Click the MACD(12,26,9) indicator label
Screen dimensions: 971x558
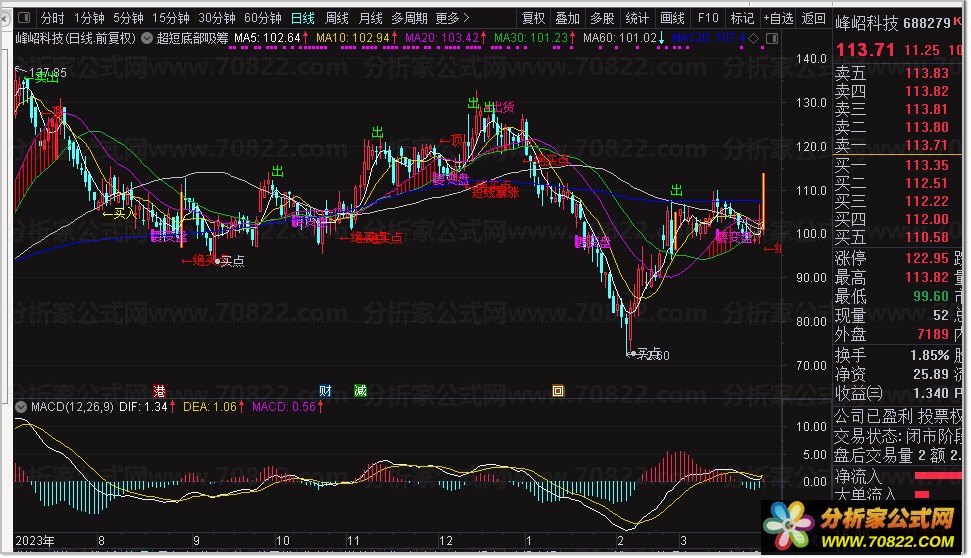72,407
